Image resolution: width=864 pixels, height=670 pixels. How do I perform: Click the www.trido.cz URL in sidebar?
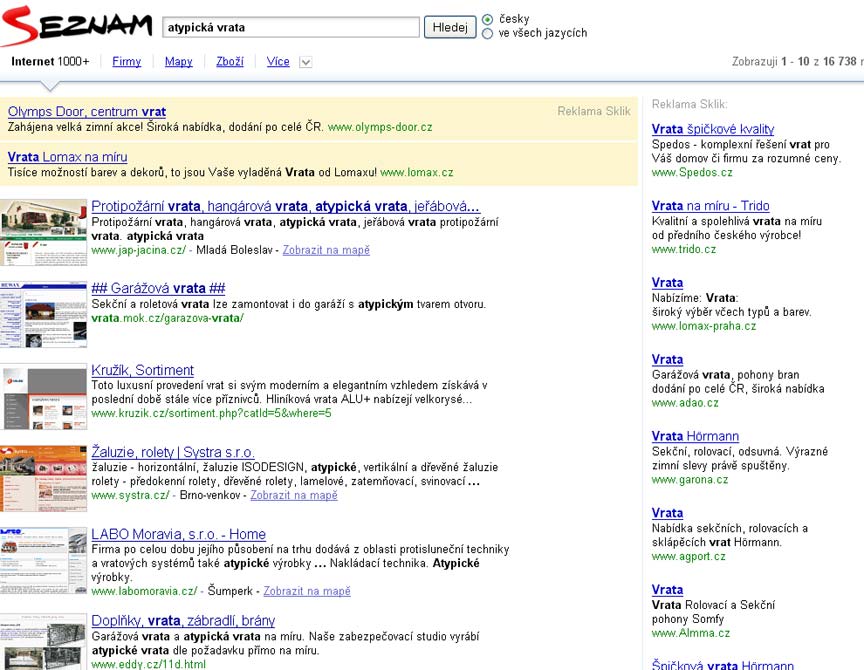tap(684, 250)
